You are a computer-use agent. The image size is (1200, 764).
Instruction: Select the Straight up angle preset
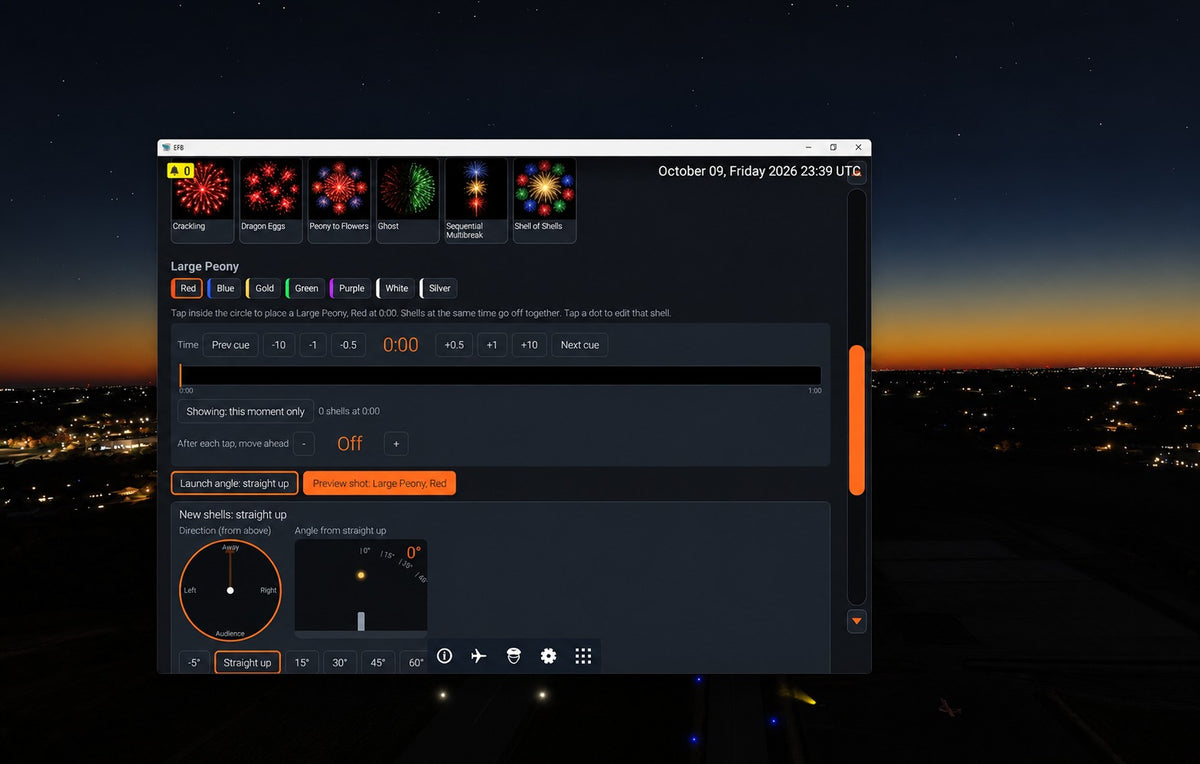[247, 662]
